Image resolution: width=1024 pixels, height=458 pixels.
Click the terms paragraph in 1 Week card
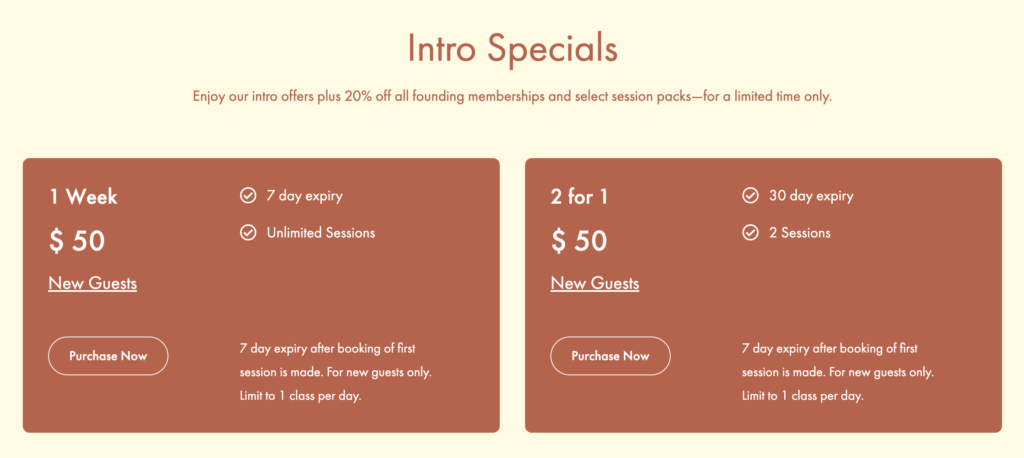336,372
